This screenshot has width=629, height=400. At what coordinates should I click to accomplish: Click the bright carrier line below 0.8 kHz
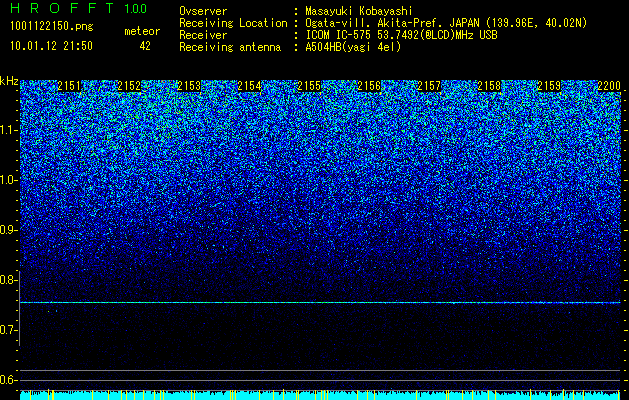pos(320,303)
